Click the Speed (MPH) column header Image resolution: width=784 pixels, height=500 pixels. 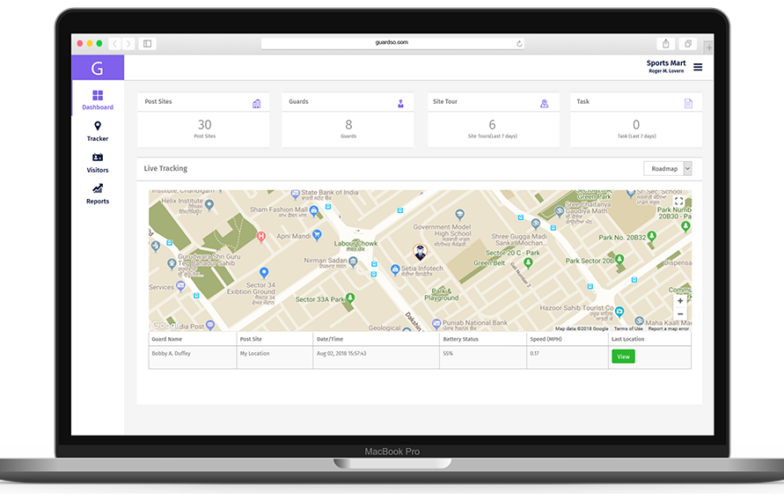click(546, 339)
